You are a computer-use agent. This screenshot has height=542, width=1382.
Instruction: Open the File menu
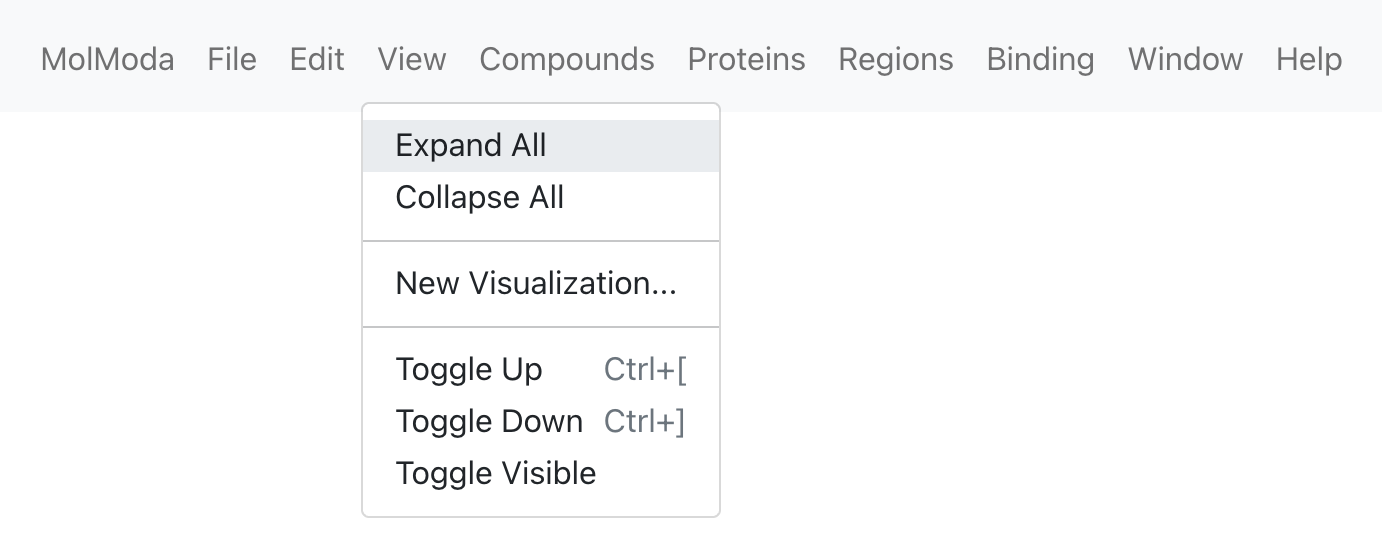(x=232, y=60)
